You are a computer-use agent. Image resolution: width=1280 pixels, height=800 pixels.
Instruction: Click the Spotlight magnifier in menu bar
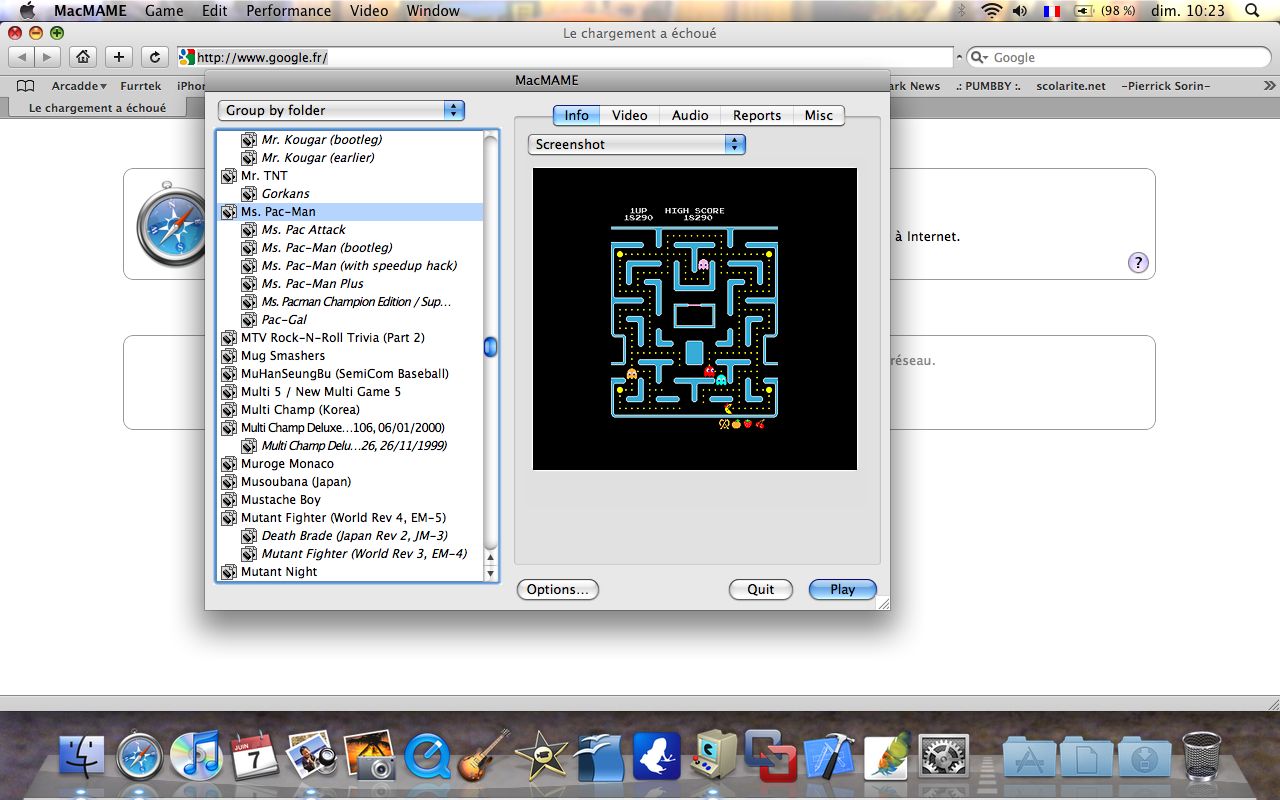click(1254, 11)
